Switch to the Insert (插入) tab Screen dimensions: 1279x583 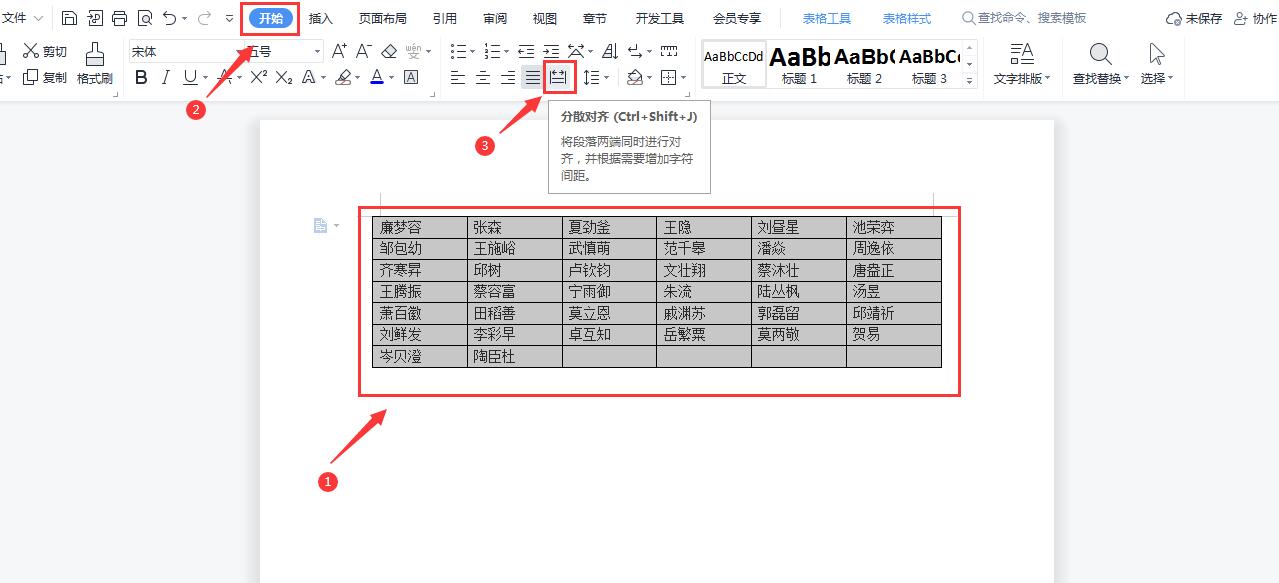click(321, 18)
